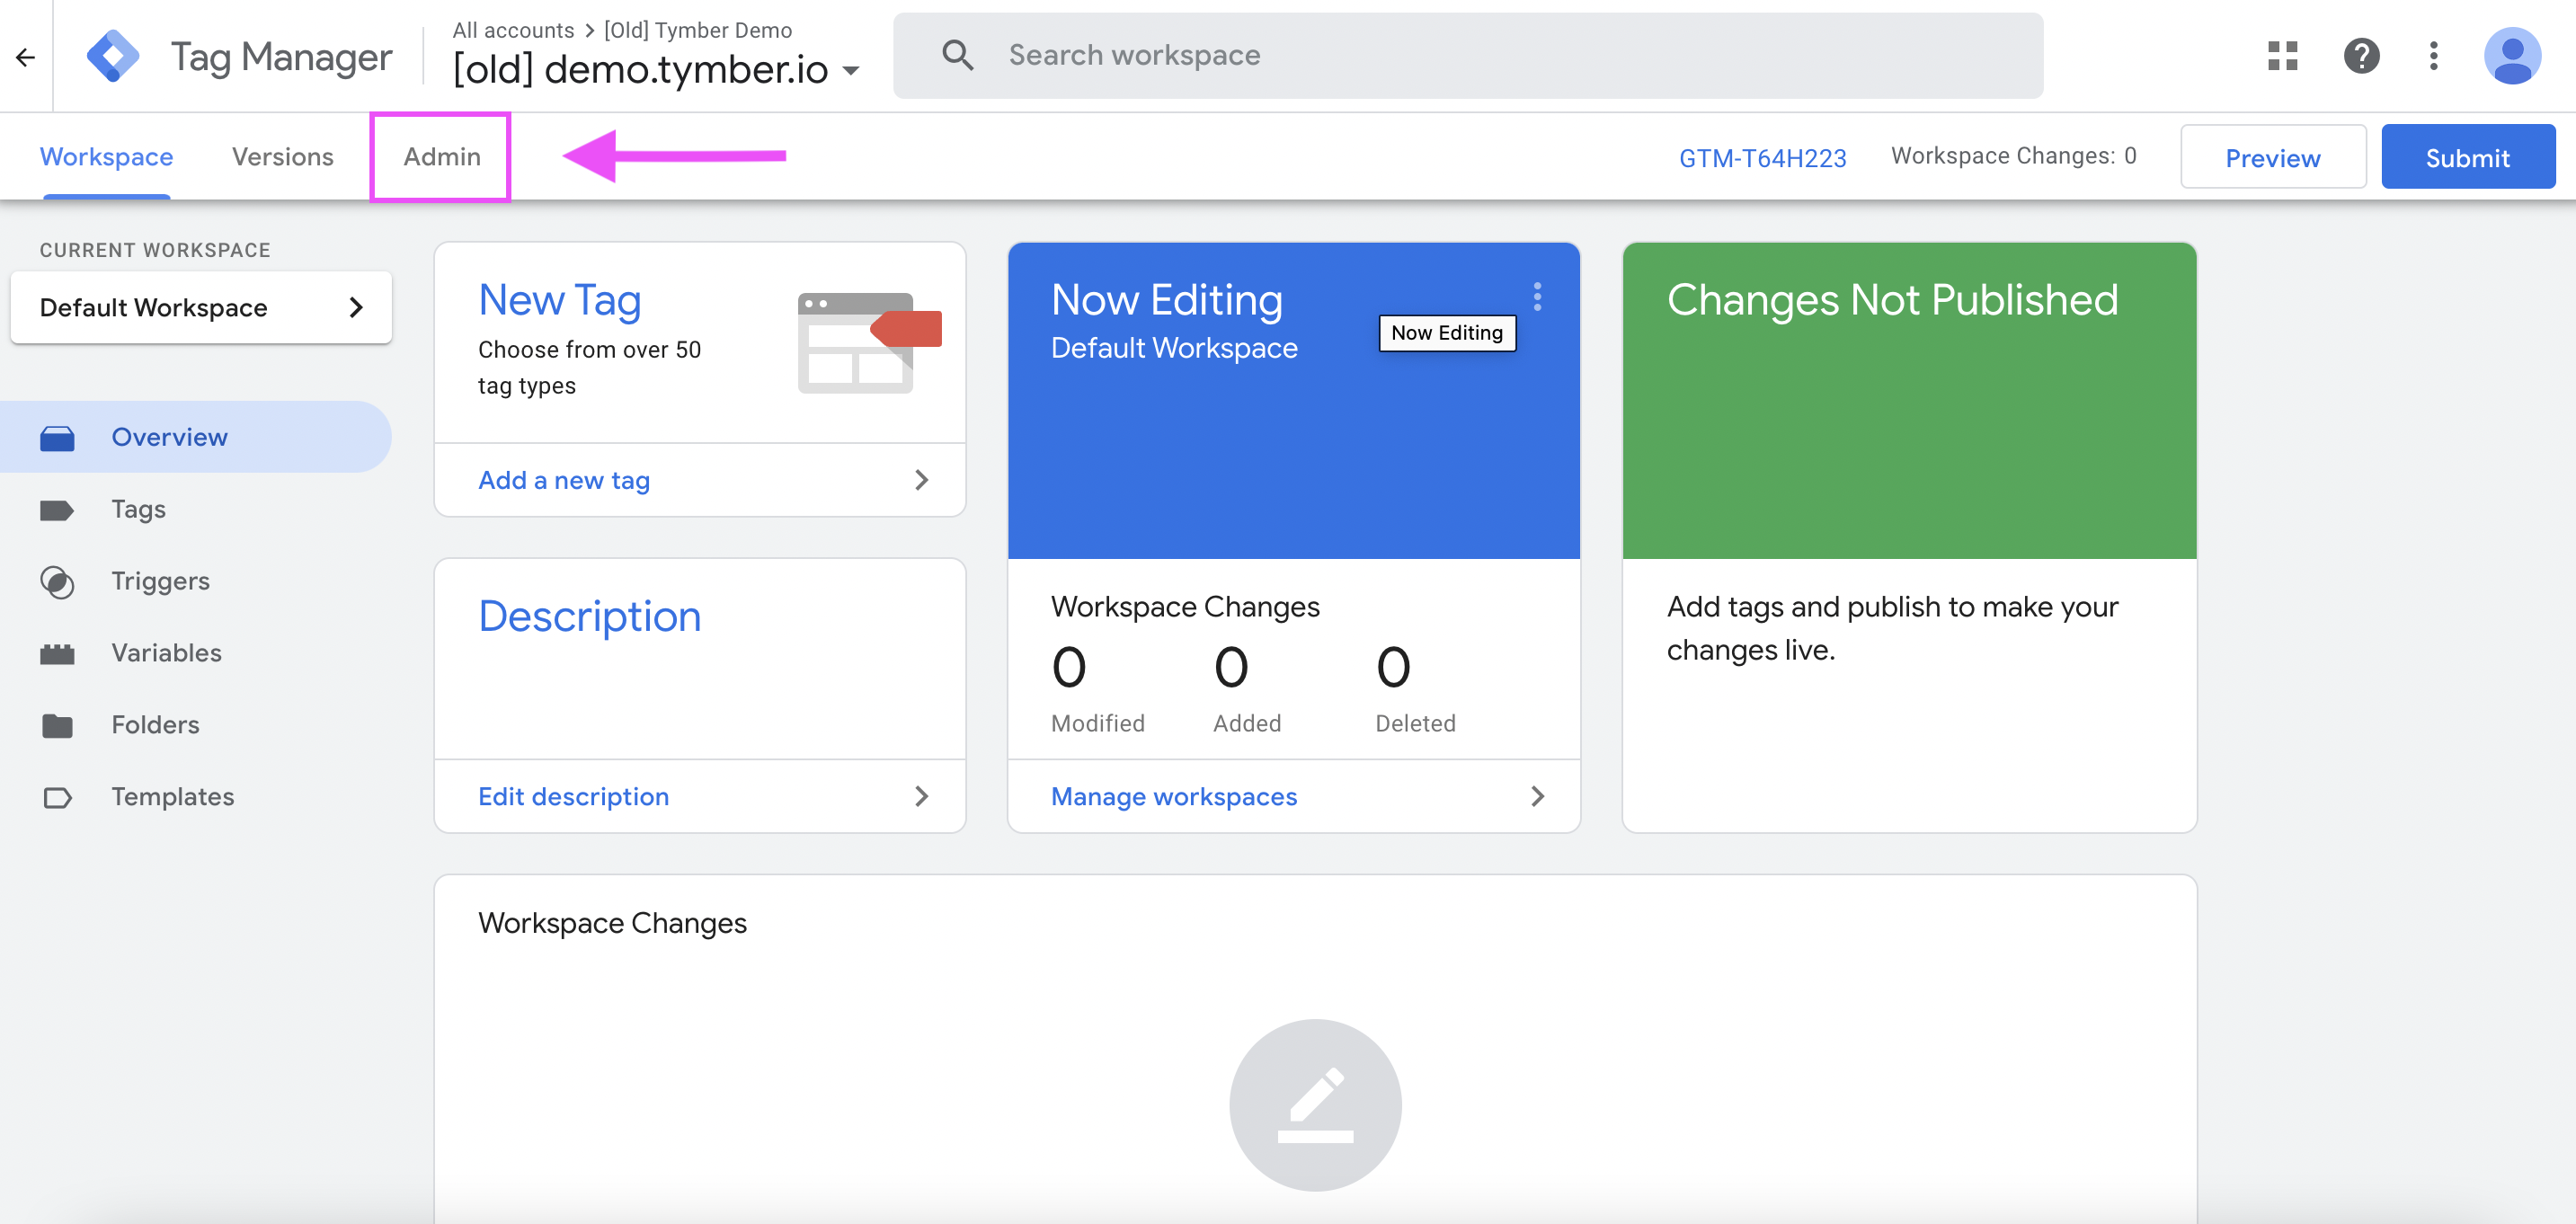Open the GTM-T64H223 container link
Image resolution: width=2576 pixels, height=1224 pixels.
1762,157
